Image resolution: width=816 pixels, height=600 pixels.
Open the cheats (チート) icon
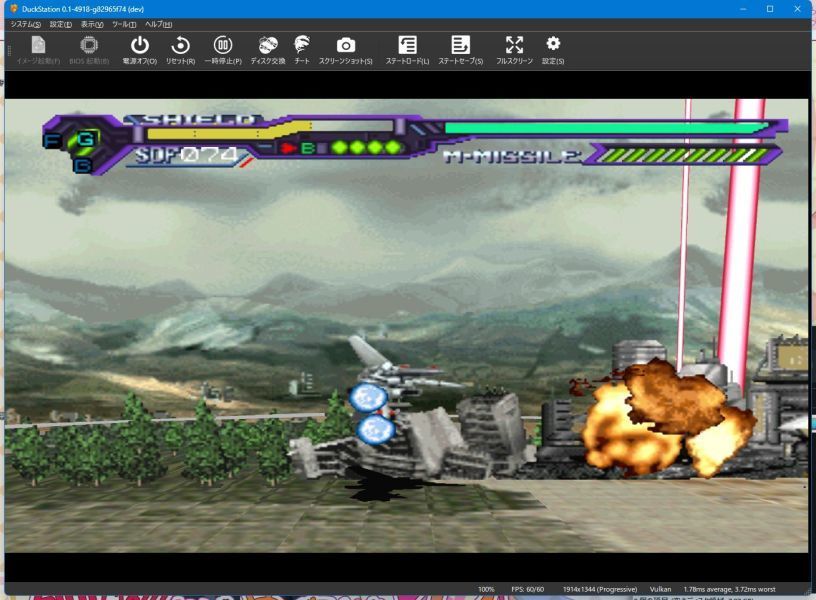302,50
